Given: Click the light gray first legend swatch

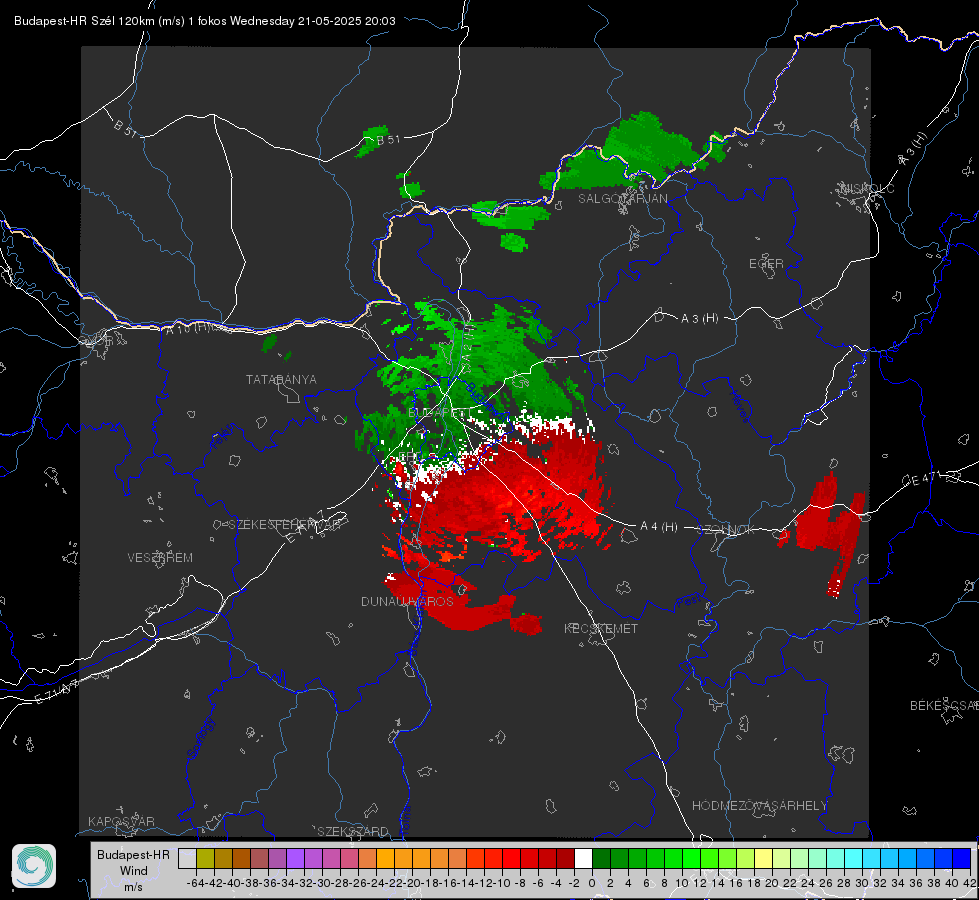Looking at the screenshot, I should (187, 858).
